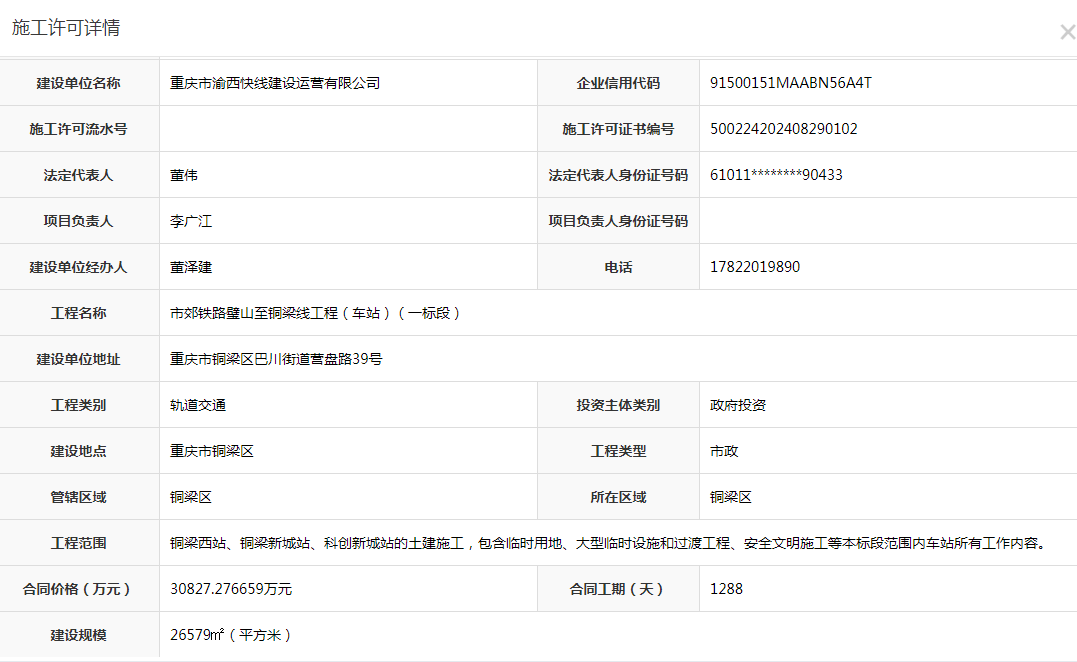1077x662 pixels.
Task: Click the credit code 91500151MAABN56A4T
Action: (790, 83)
